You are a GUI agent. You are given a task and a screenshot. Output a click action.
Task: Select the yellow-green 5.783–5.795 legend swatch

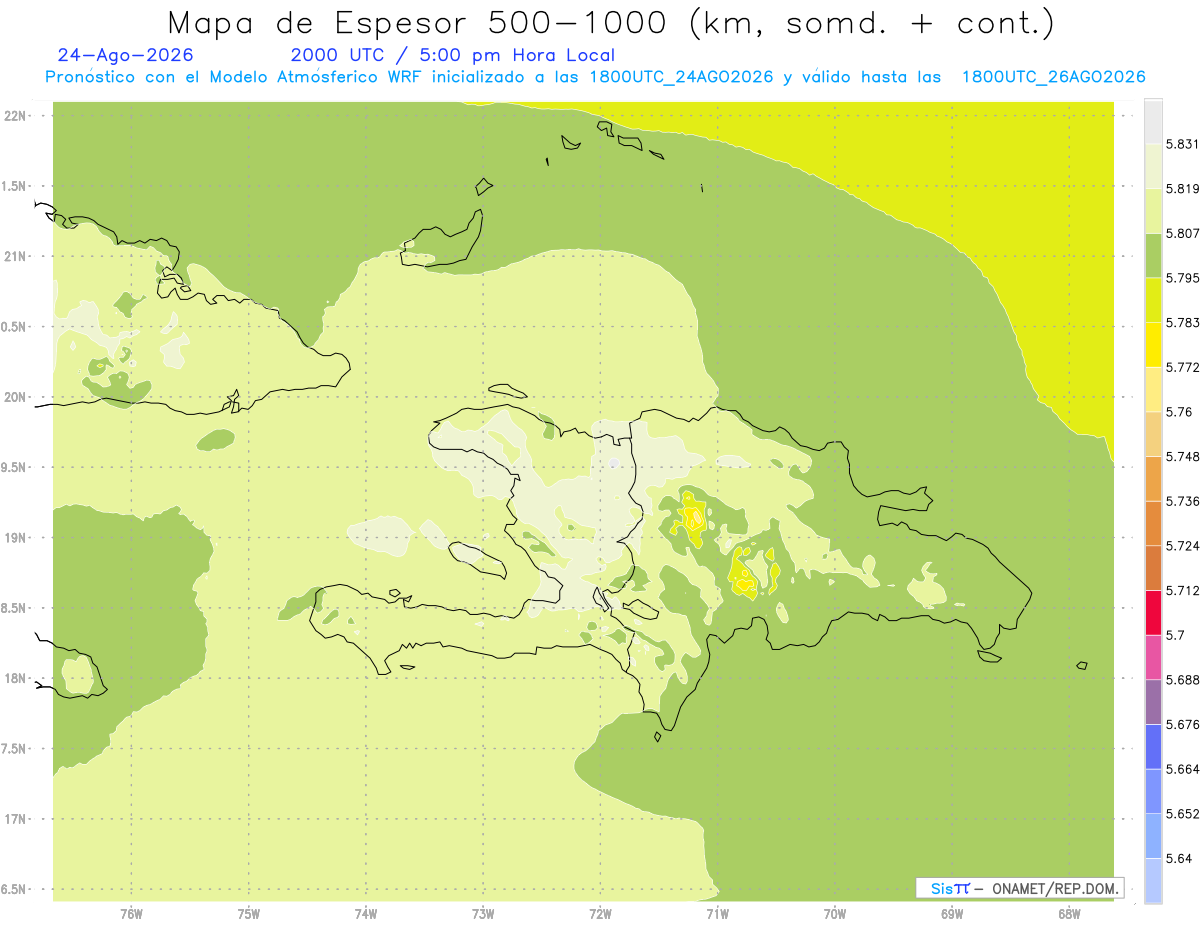[x=1153, y=301]
